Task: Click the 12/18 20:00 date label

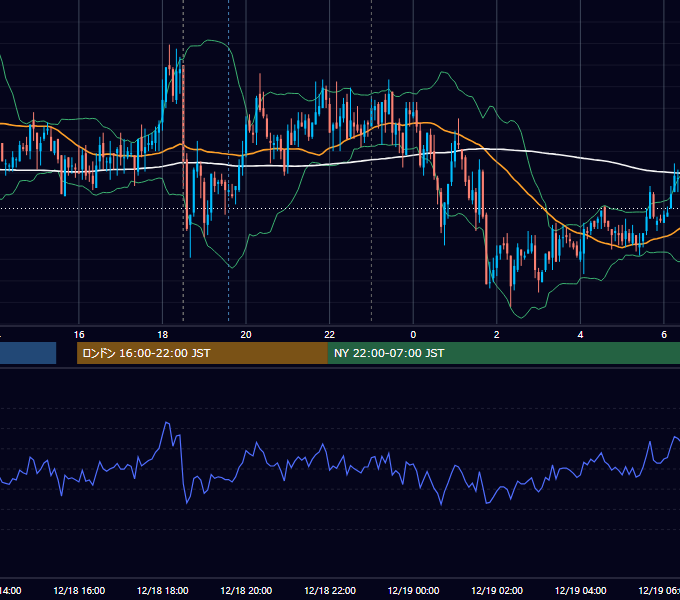Action: tap(246, 591)
